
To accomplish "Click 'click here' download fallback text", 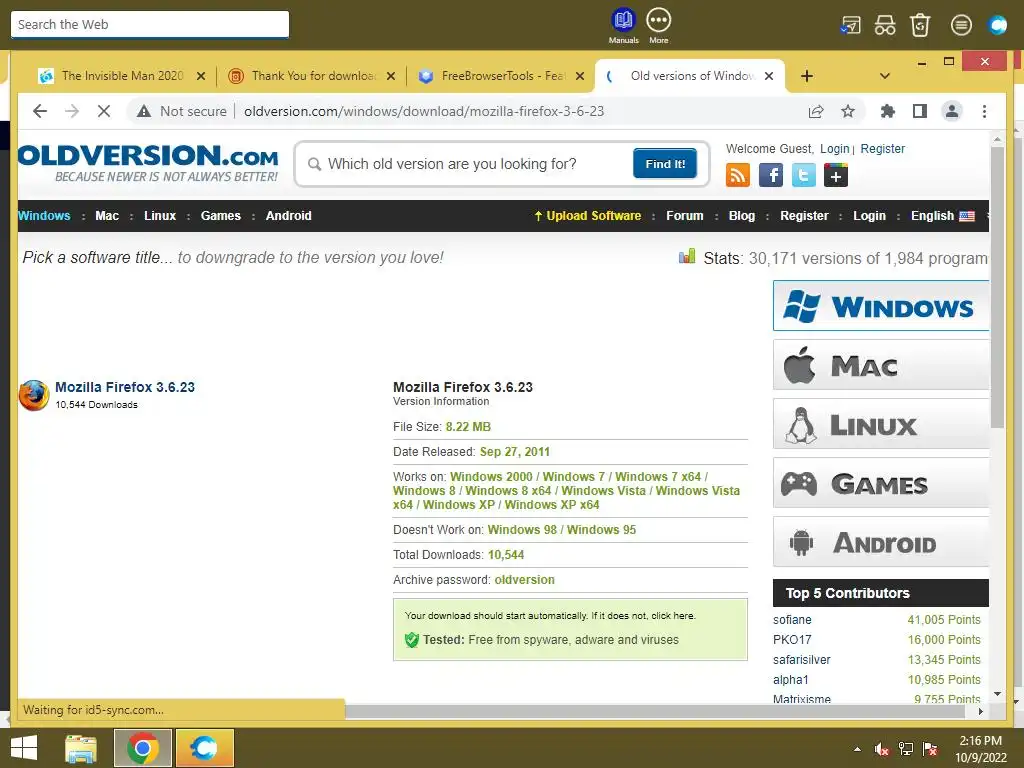I will click(x=672, y=616).
